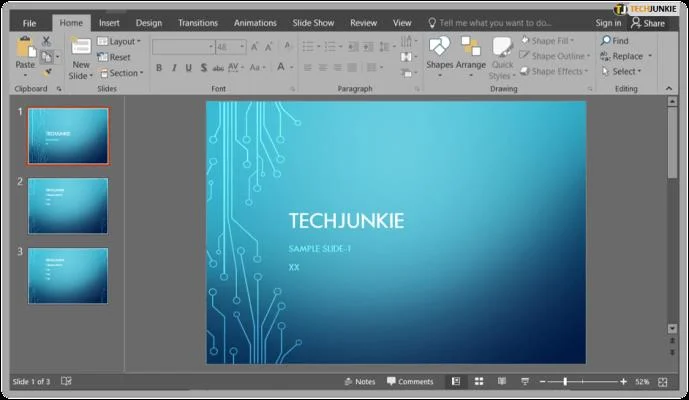The width and height of the screenshot is (689, 400).
Task: Select the Format Painter brush
Action: (x=47, y=72)
